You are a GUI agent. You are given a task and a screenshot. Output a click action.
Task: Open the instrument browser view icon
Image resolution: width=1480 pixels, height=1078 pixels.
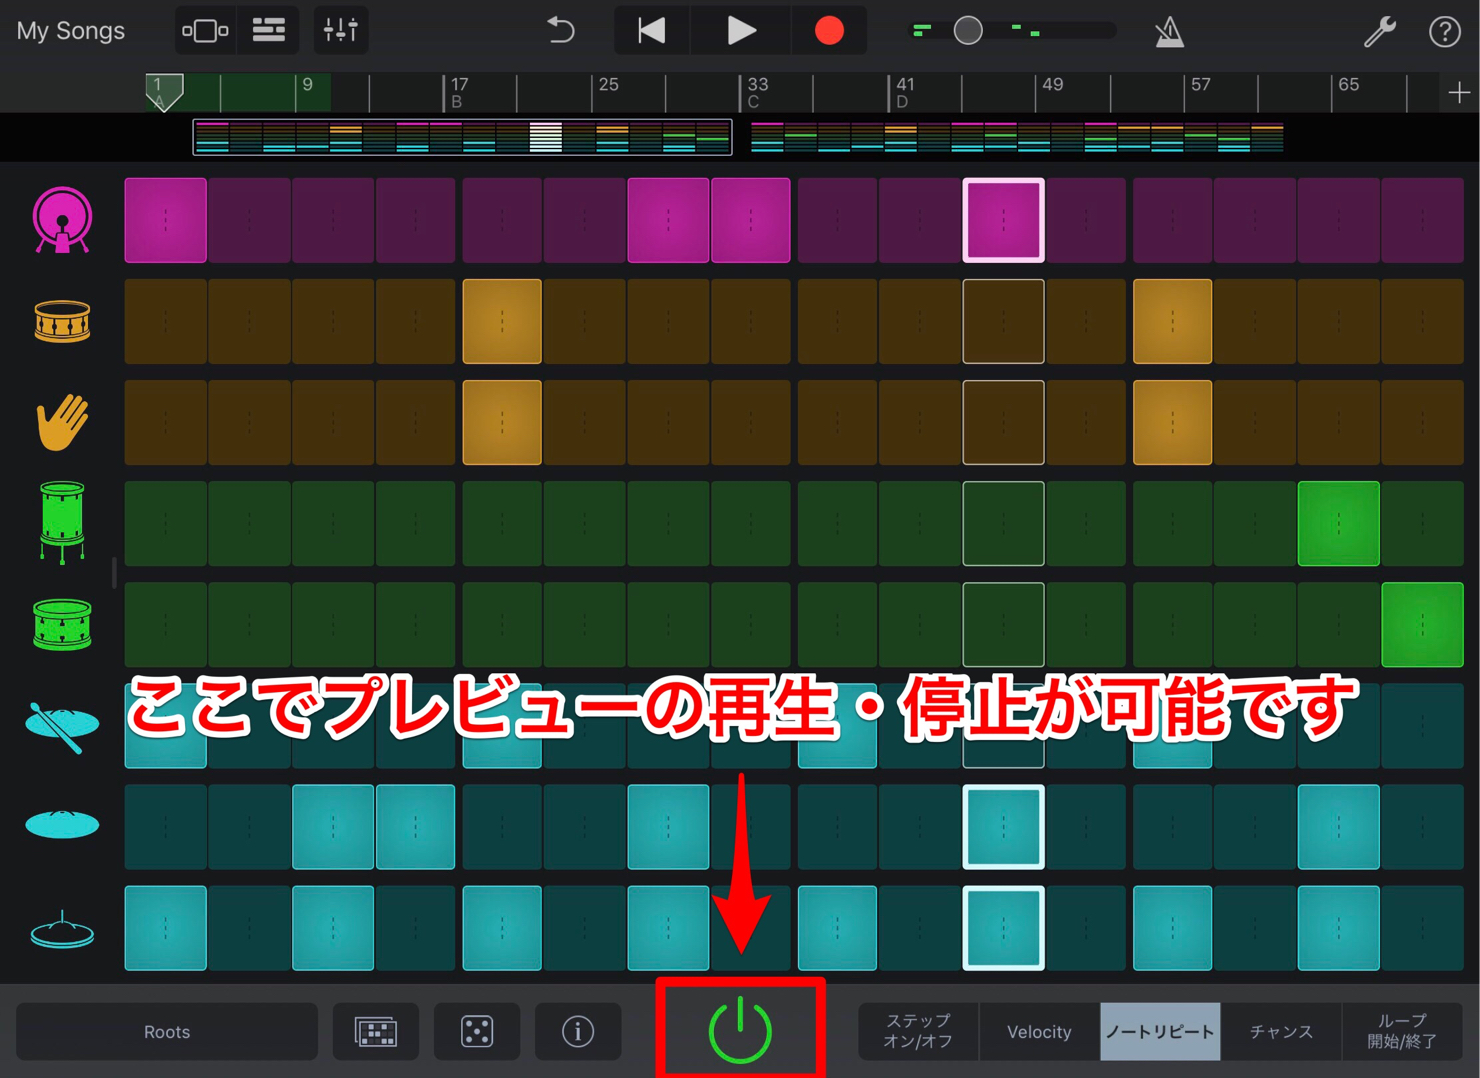tap(205, 31)
